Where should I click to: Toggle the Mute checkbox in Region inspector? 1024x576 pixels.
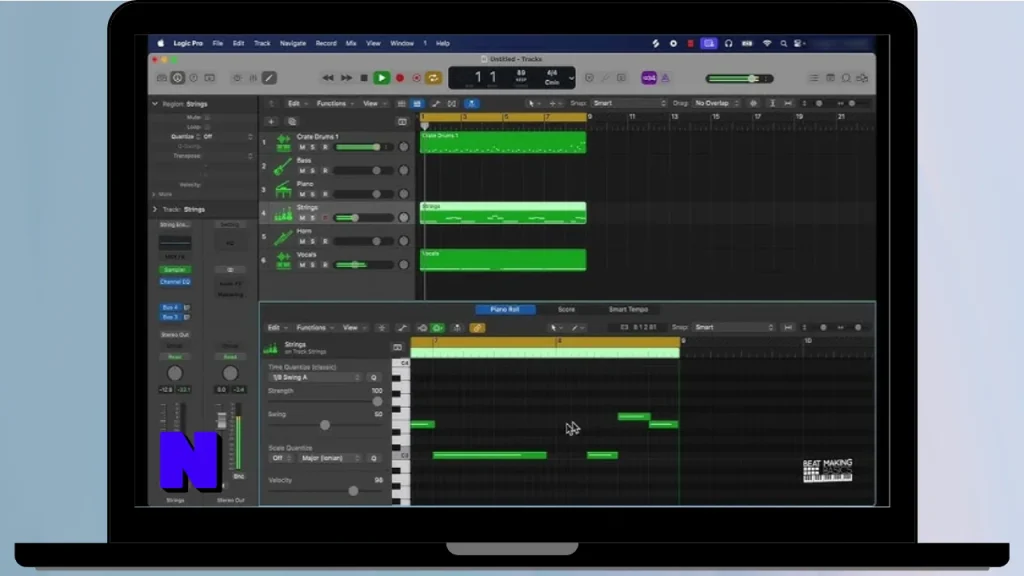[207, 118]
